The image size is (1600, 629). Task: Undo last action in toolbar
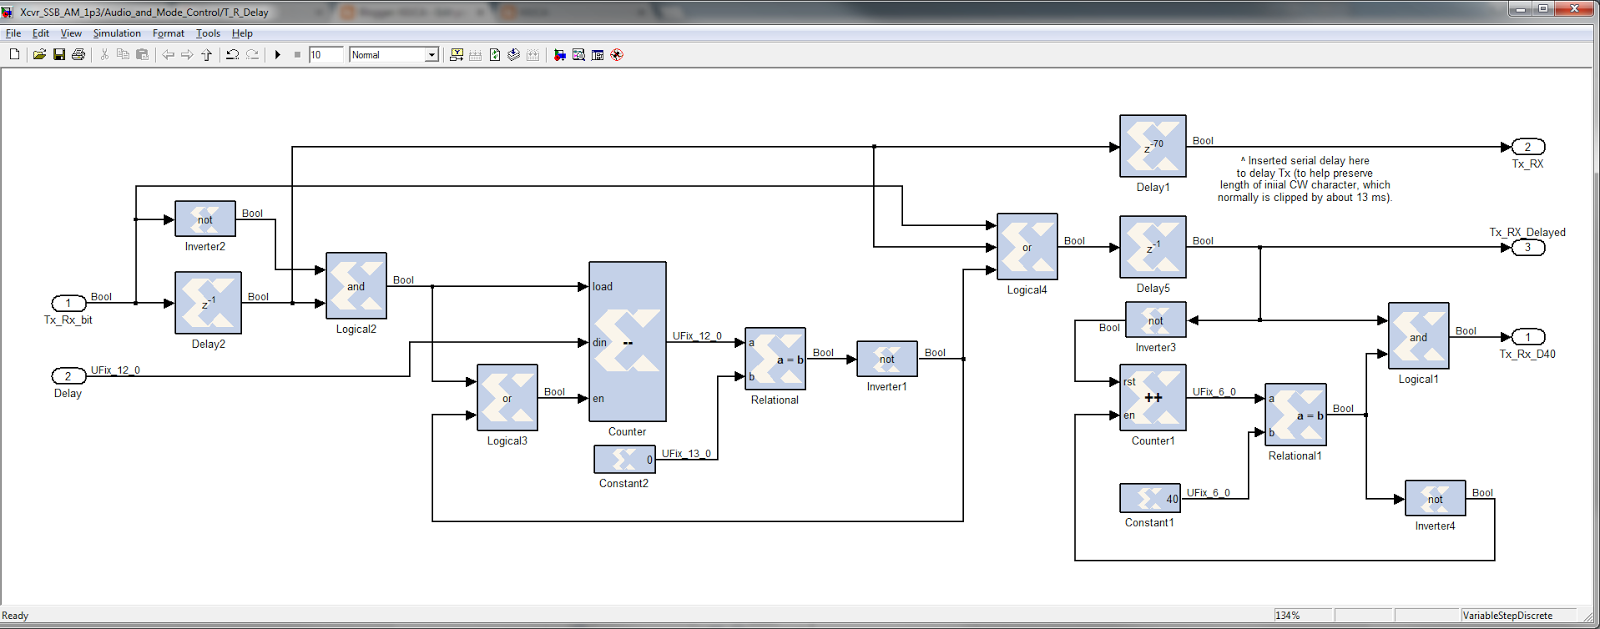point(232,55)
